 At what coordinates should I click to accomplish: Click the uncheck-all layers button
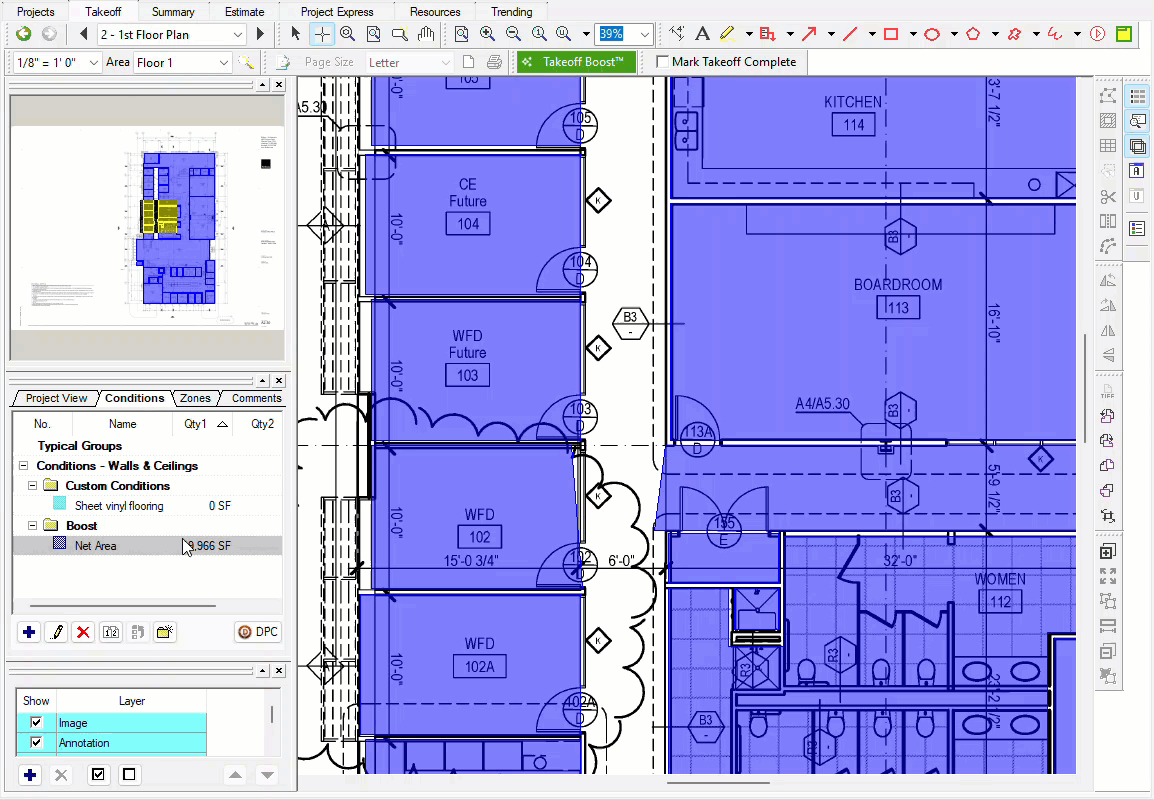click(x=129, y=774)
